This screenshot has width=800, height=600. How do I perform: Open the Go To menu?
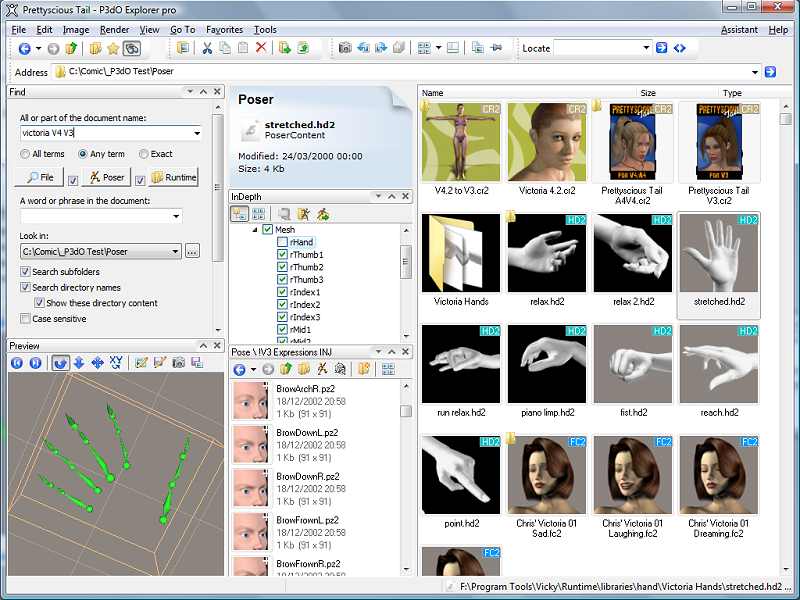pyautogui.click(x=183, y=30)
